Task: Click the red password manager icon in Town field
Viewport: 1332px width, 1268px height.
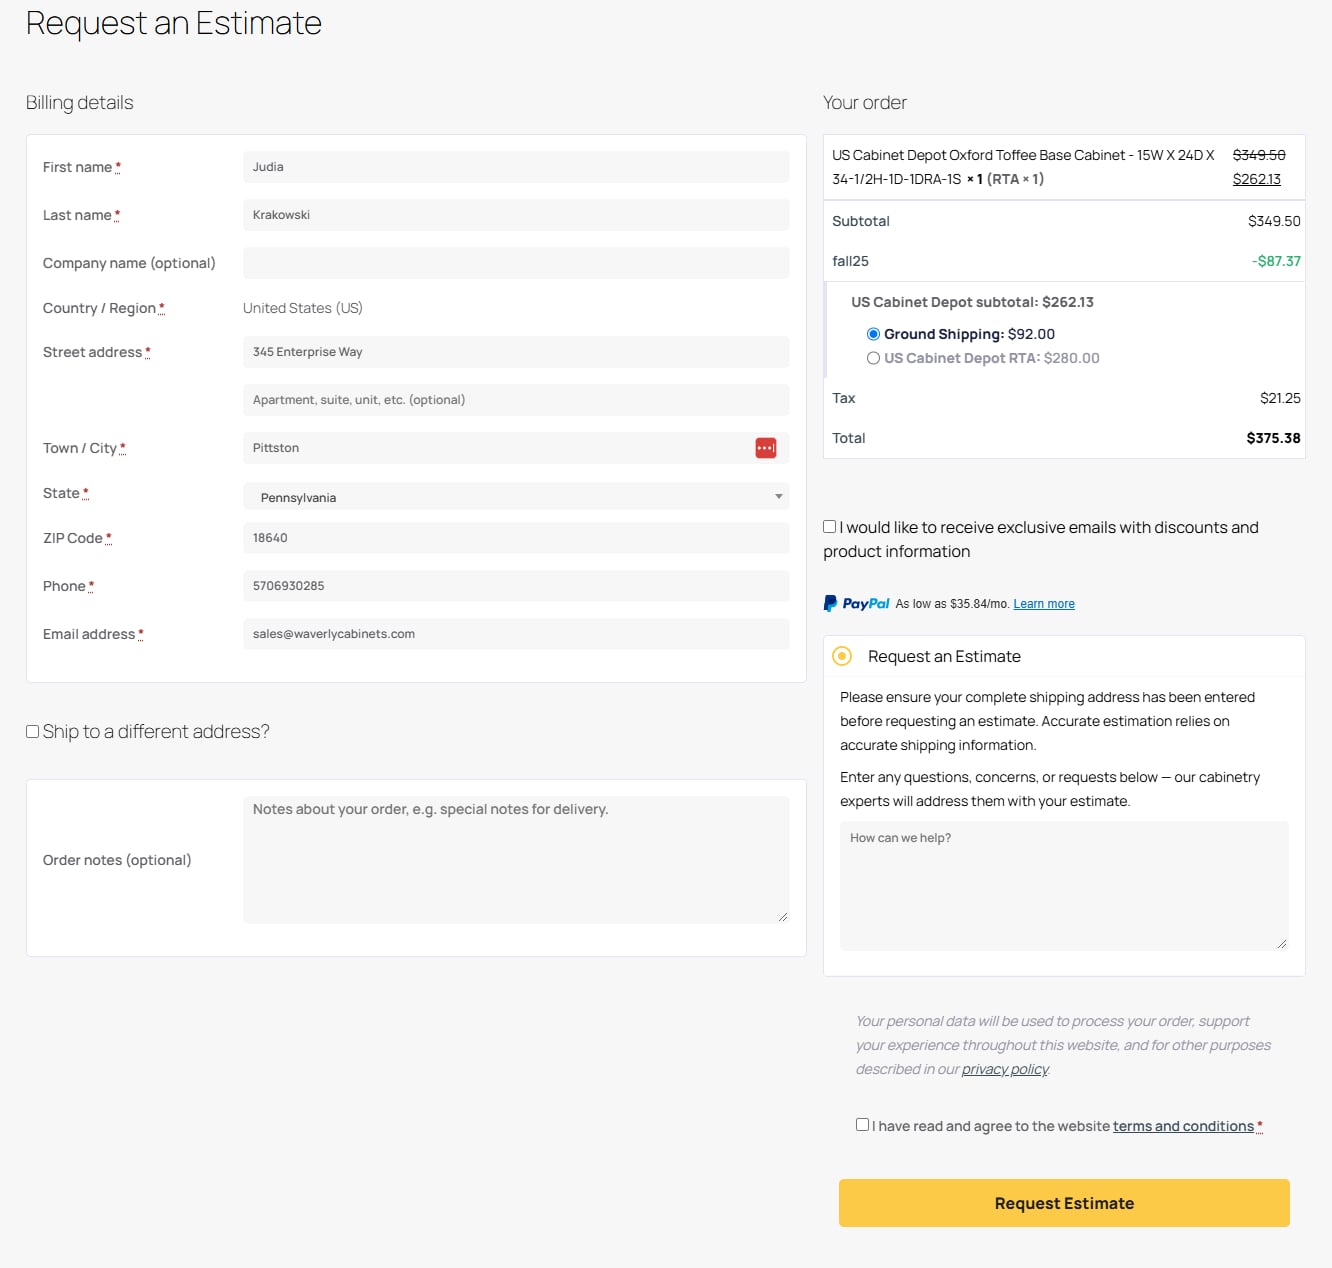Action: (765, 448)
